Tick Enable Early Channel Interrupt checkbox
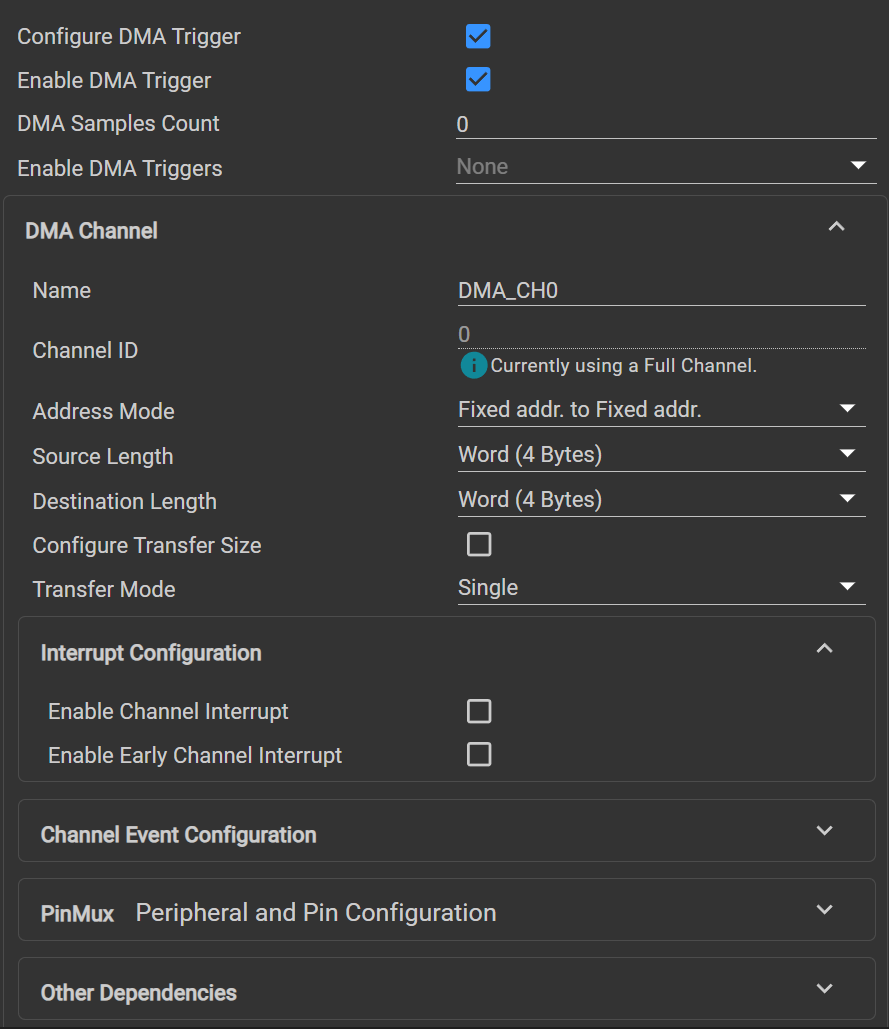 pyautogui.click(x=479, y=754)
